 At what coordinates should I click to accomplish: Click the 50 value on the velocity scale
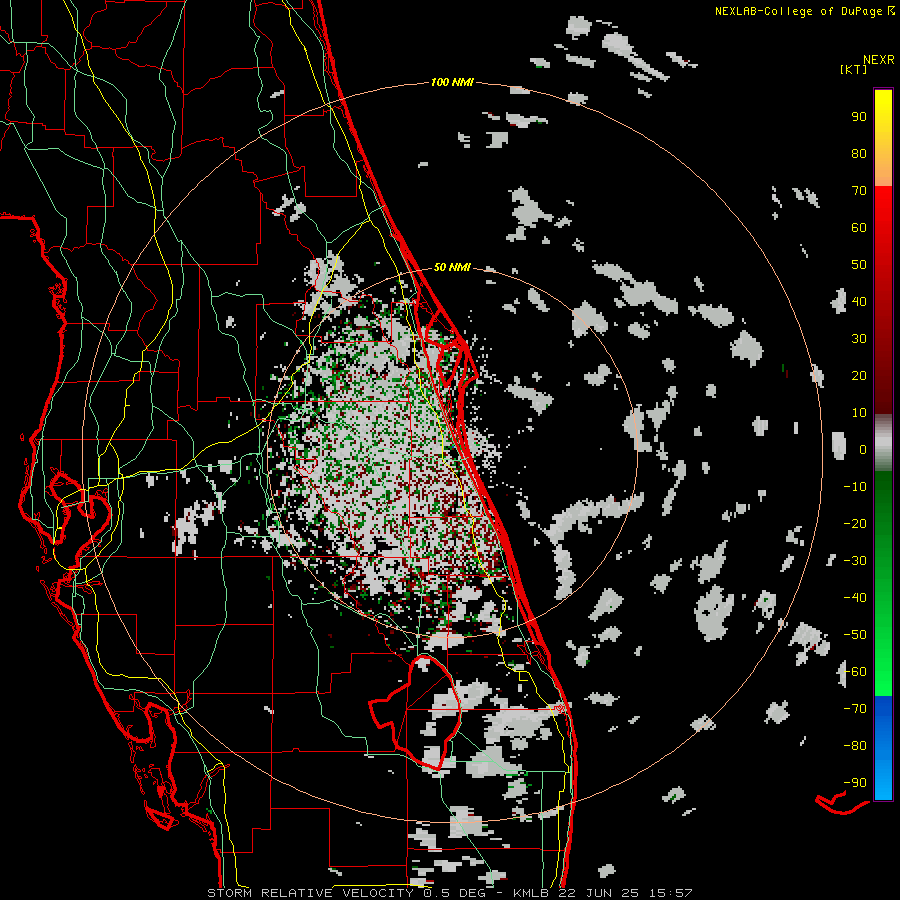click(x=859, y=265)
